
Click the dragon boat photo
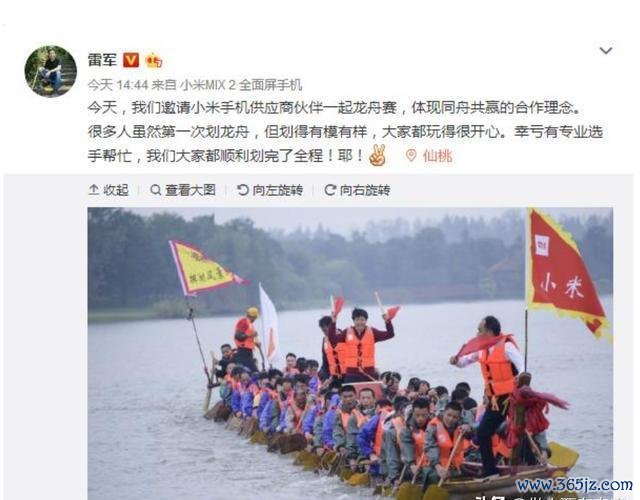point(350,353)
